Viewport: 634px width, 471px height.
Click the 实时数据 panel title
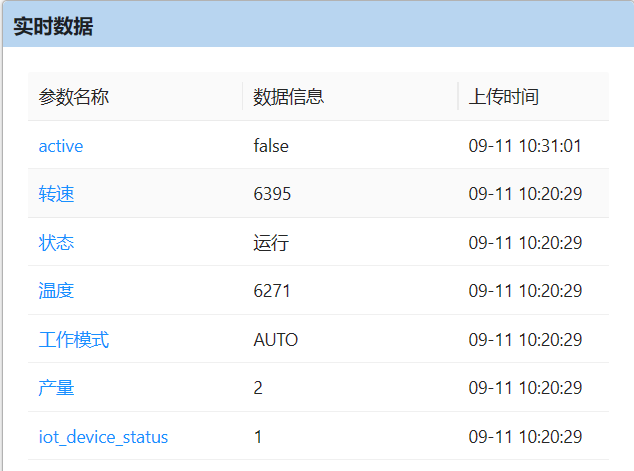coord(53,27)
